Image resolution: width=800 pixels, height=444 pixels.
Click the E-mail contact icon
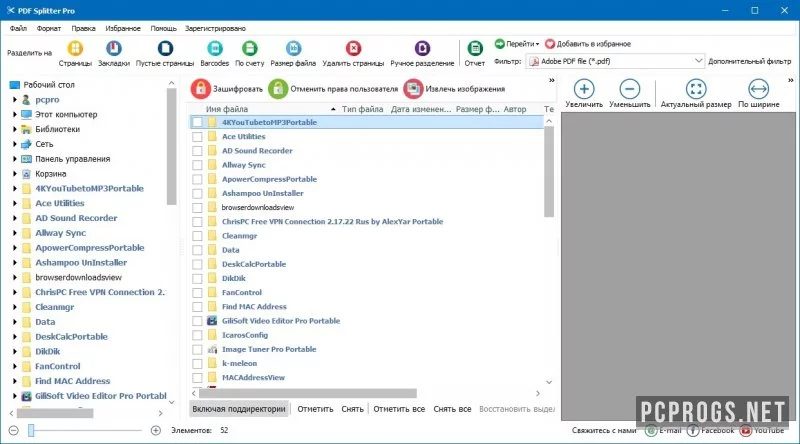pos(651,431)
